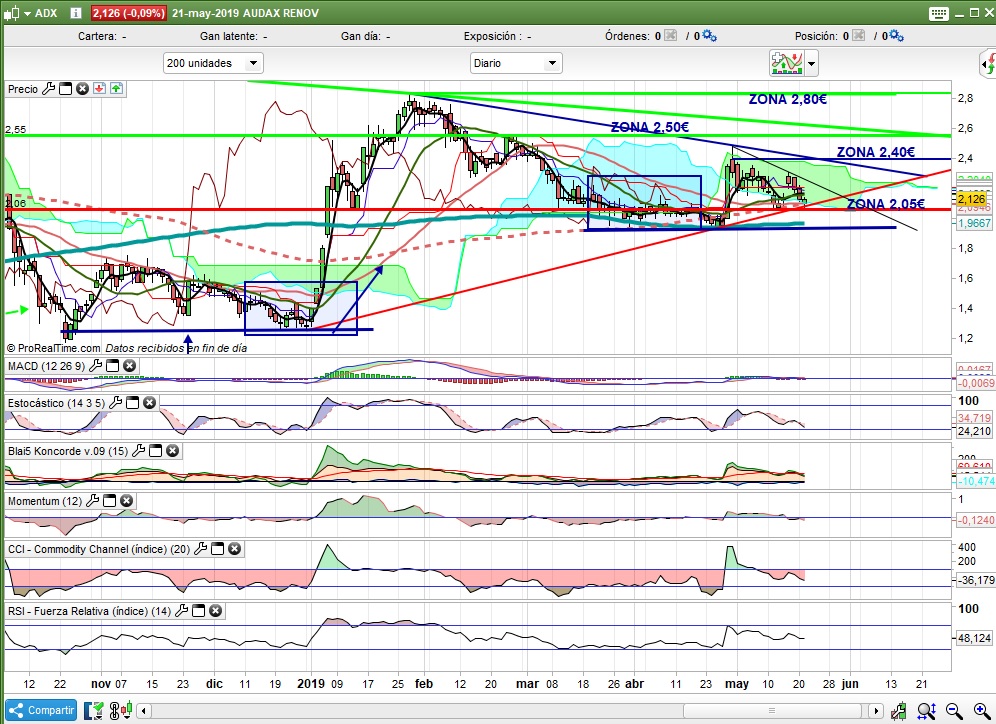Maximize the Blai5 Koncorde panel
This screenshot has height=724, width=996.
click(x=155, y=451)
